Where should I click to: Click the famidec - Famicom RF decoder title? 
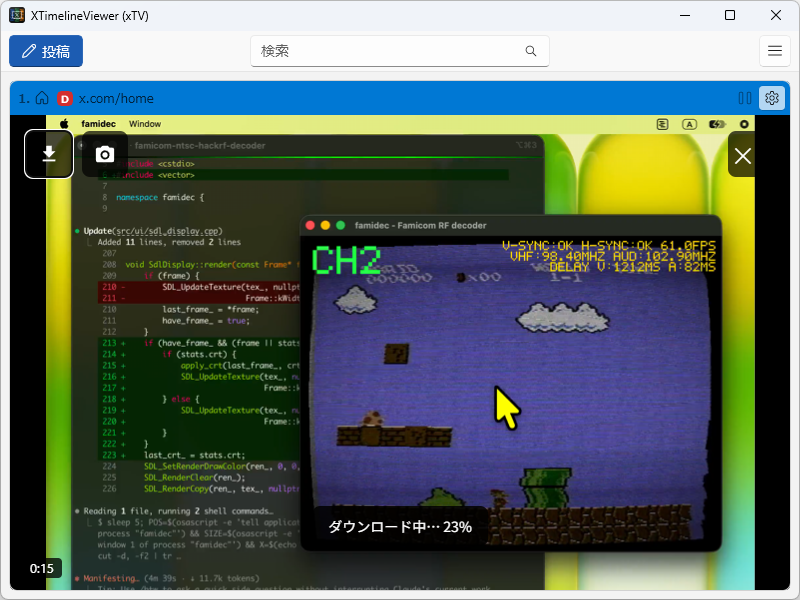coord(420,226)
